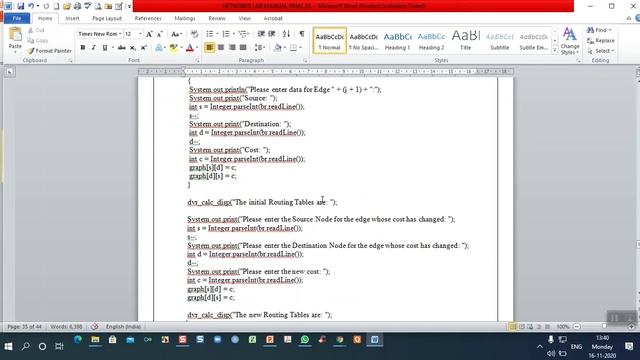Toggle Justify alignment
Screen dimensions: 640x360
pyautogui.click(x=243, y=48)
